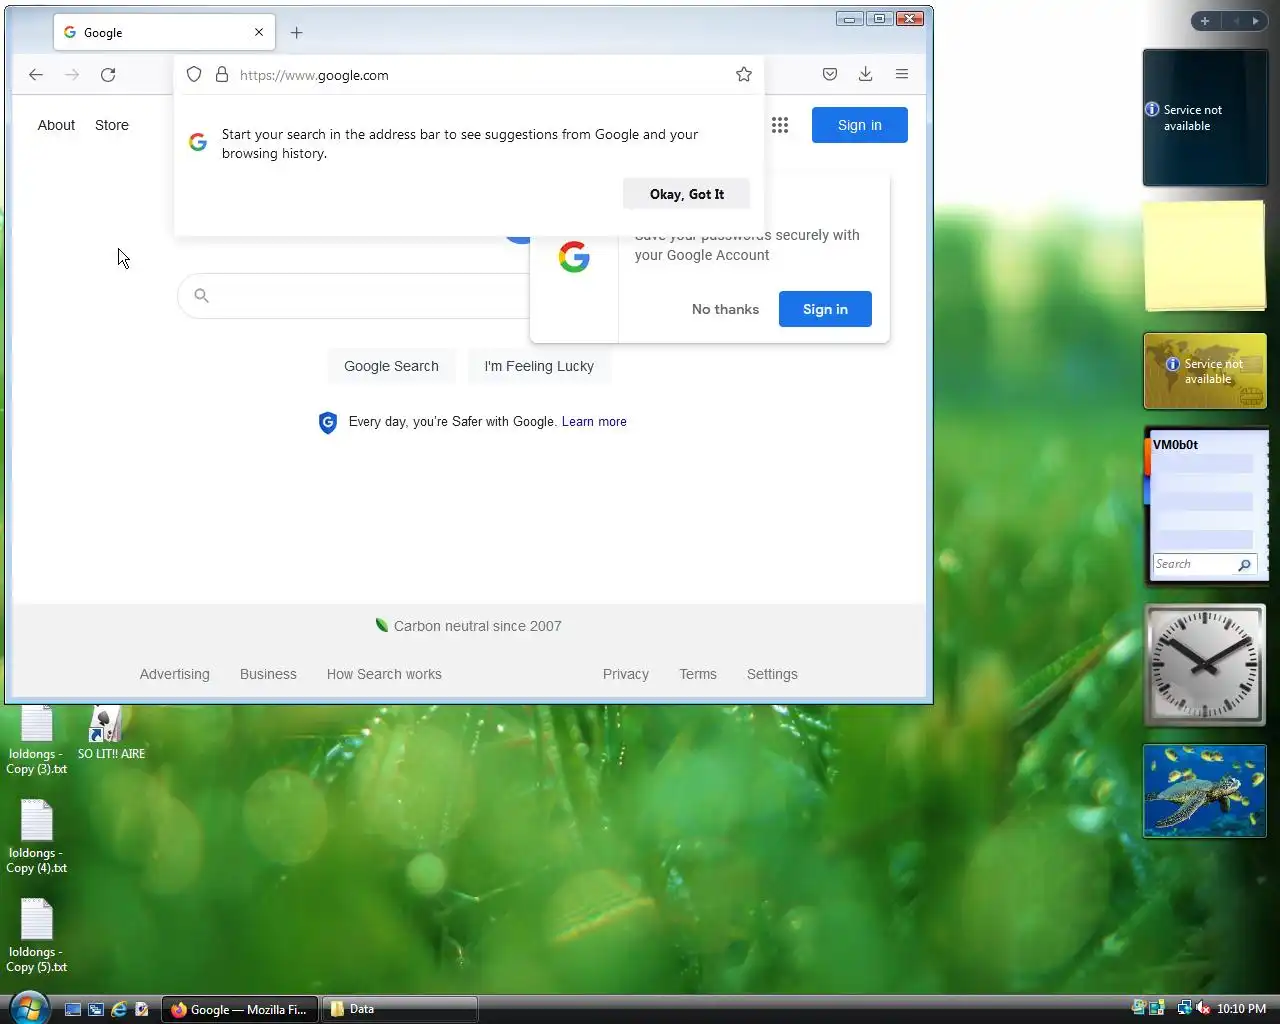Open the Advertising footer link
This screenshot has height=1024, width=1280.
tap(175, 674)
